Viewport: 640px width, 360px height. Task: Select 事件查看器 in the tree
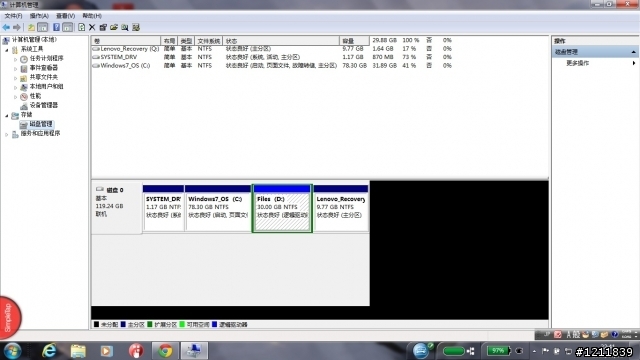pos(43,68)
